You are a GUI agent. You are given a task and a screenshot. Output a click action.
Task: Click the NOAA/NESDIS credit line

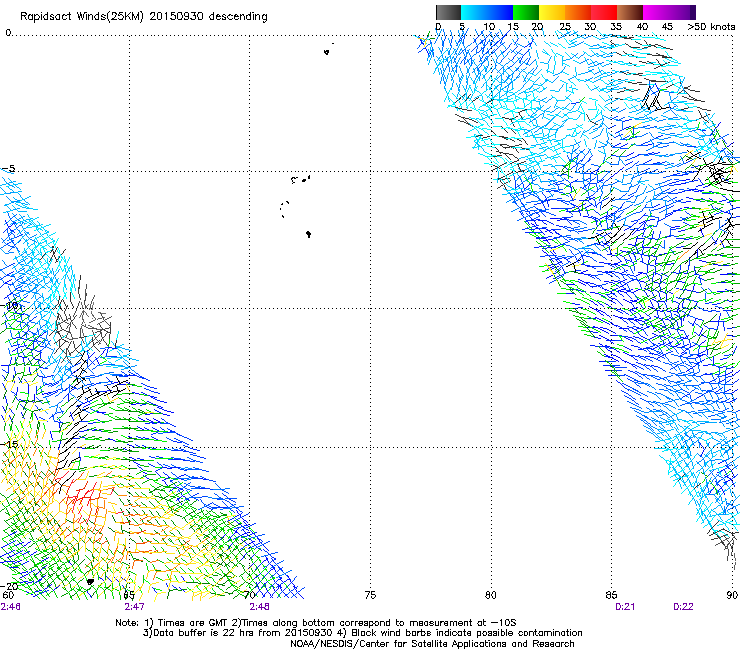click(432, 644)
